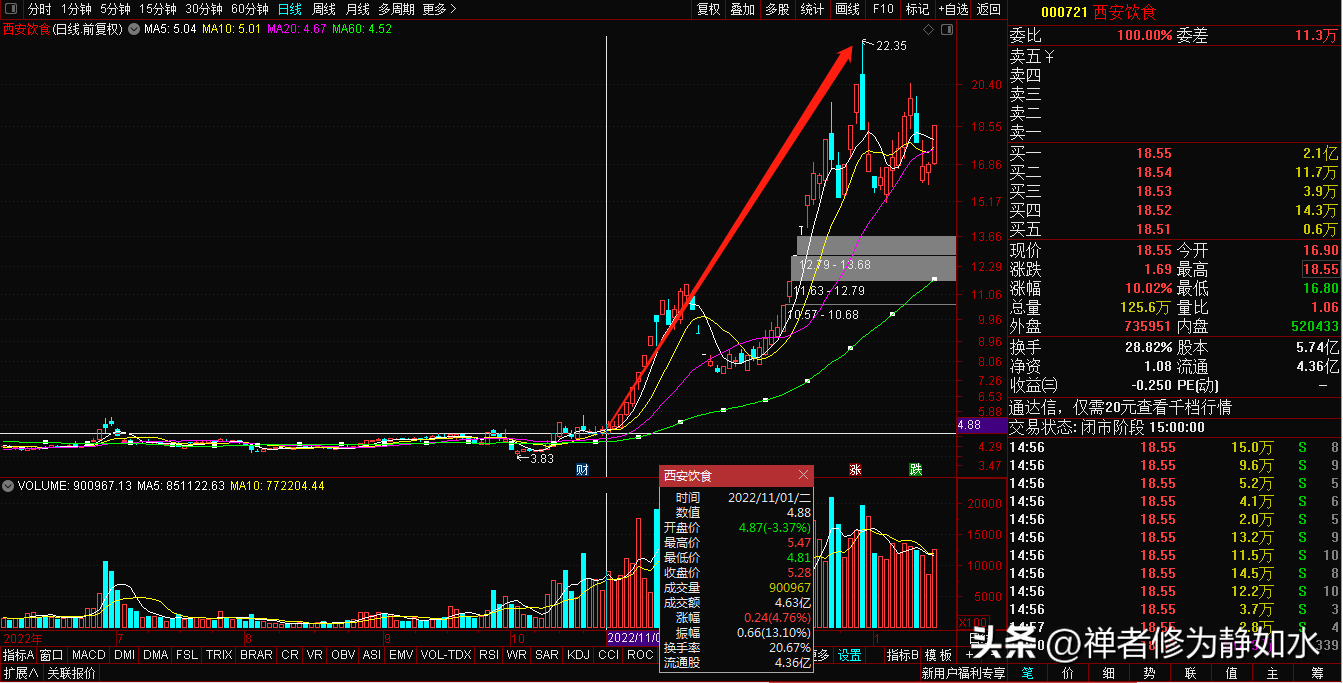
Task: Select the WR indicator tab
Action: click(517, 655)
